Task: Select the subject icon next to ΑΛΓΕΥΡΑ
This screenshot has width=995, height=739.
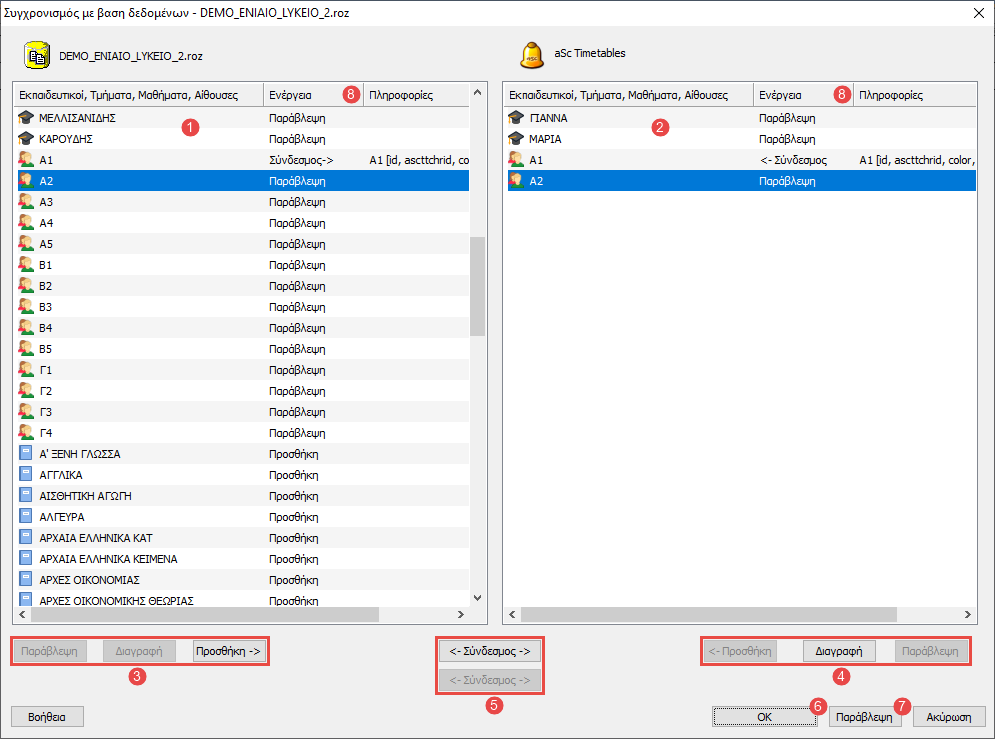Action: pos(26,517)
